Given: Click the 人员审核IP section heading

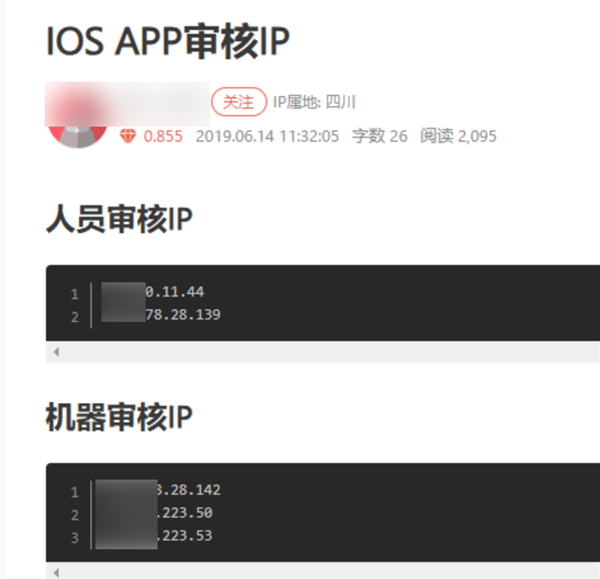Looking at the screenshot, I should tap(119, 219).
